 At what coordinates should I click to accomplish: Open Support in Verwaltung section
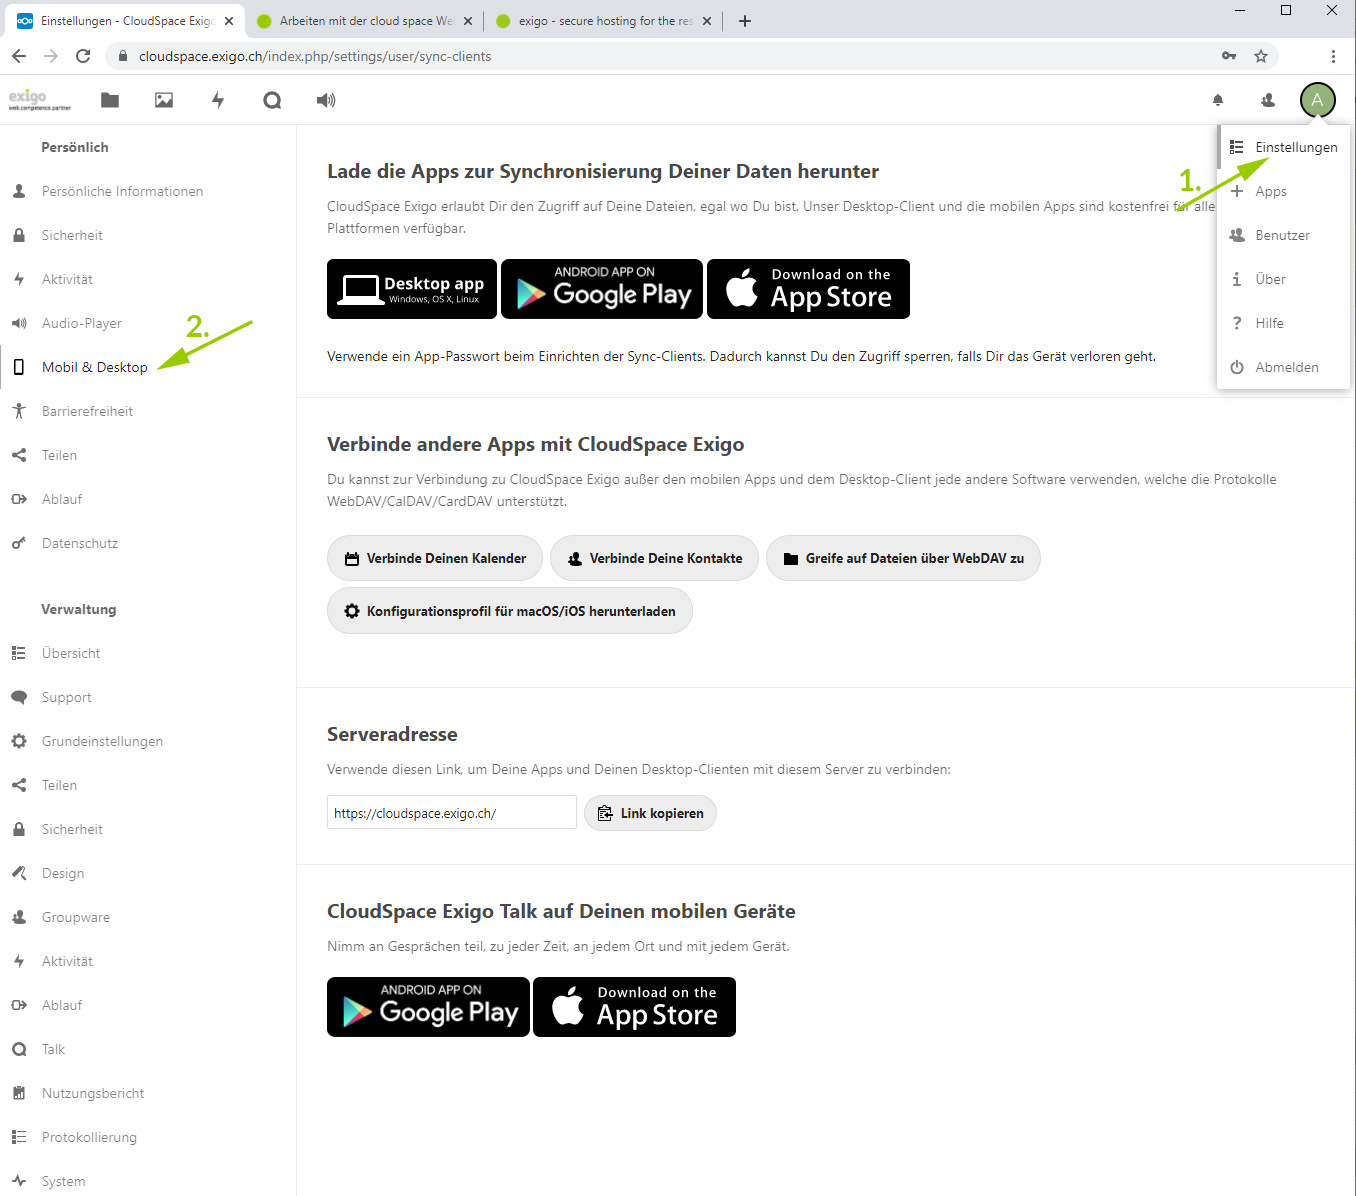(x=148, y=697)
